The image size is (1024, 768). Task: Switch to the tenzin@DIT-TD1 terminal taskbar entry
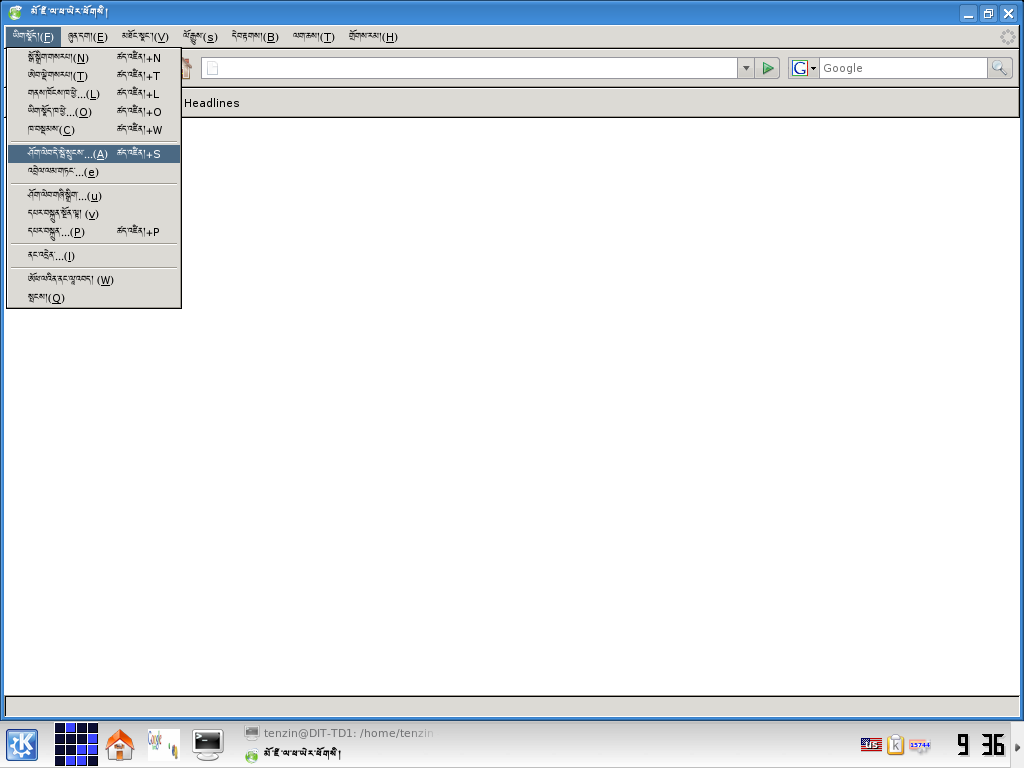(x=340, y=733)
